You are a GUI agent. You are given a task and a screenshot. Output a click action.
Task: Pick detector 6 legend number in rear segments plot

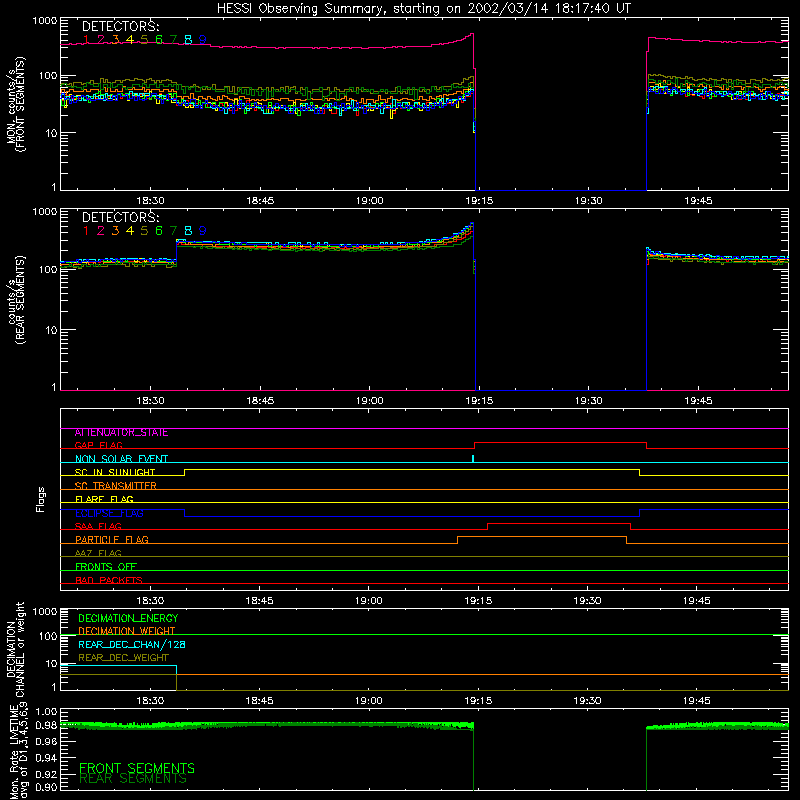159,231
